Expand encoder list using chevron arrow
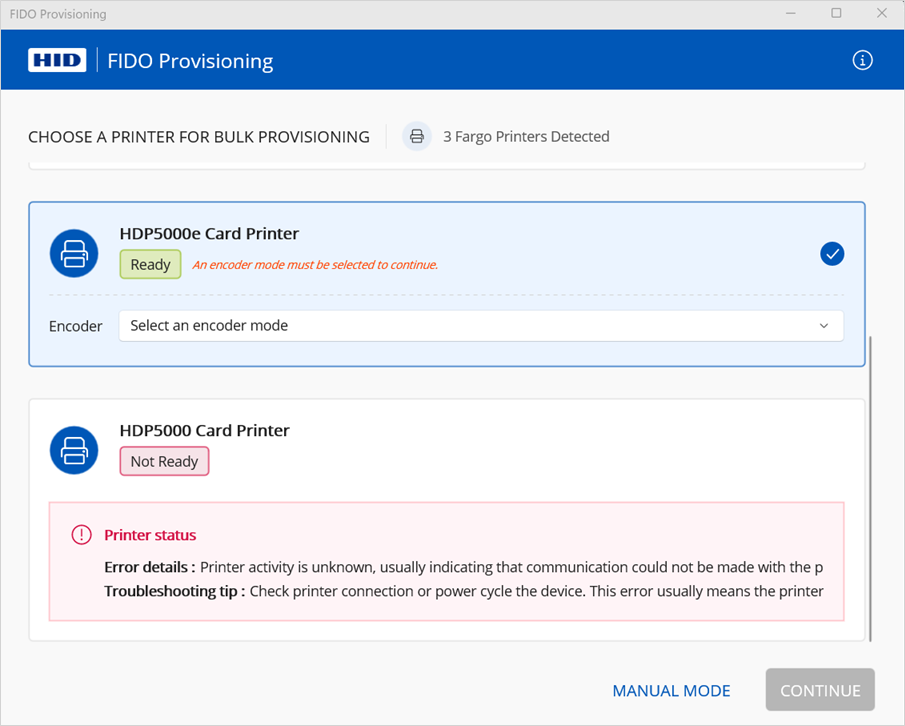This screenshot has height=726, width=905. (824, 326)
